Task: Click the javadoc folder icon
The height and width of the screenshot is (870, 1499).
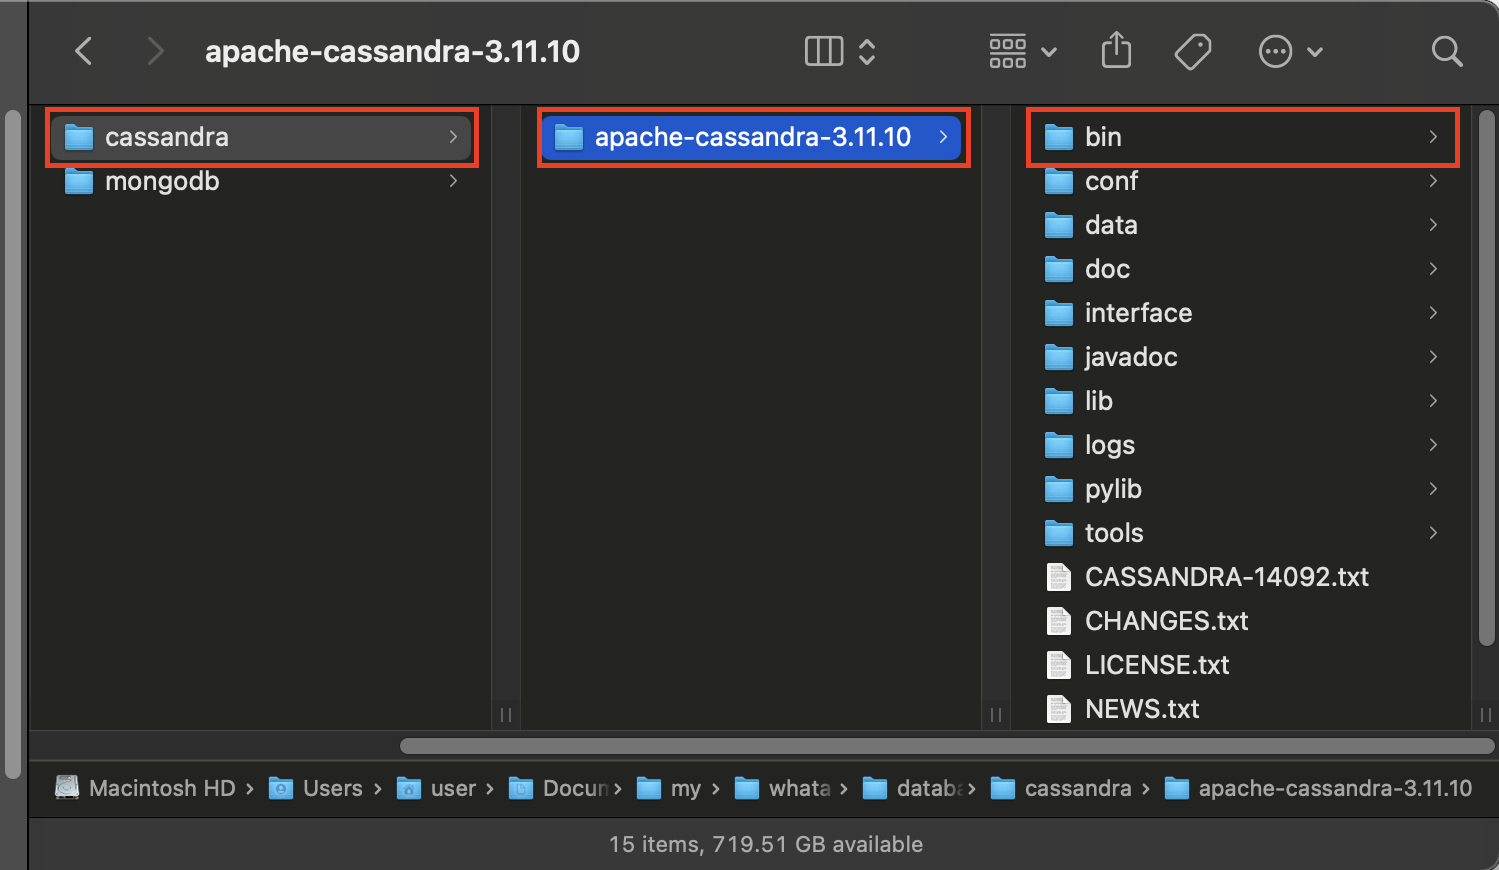Action: click(x=1059, y=357)
